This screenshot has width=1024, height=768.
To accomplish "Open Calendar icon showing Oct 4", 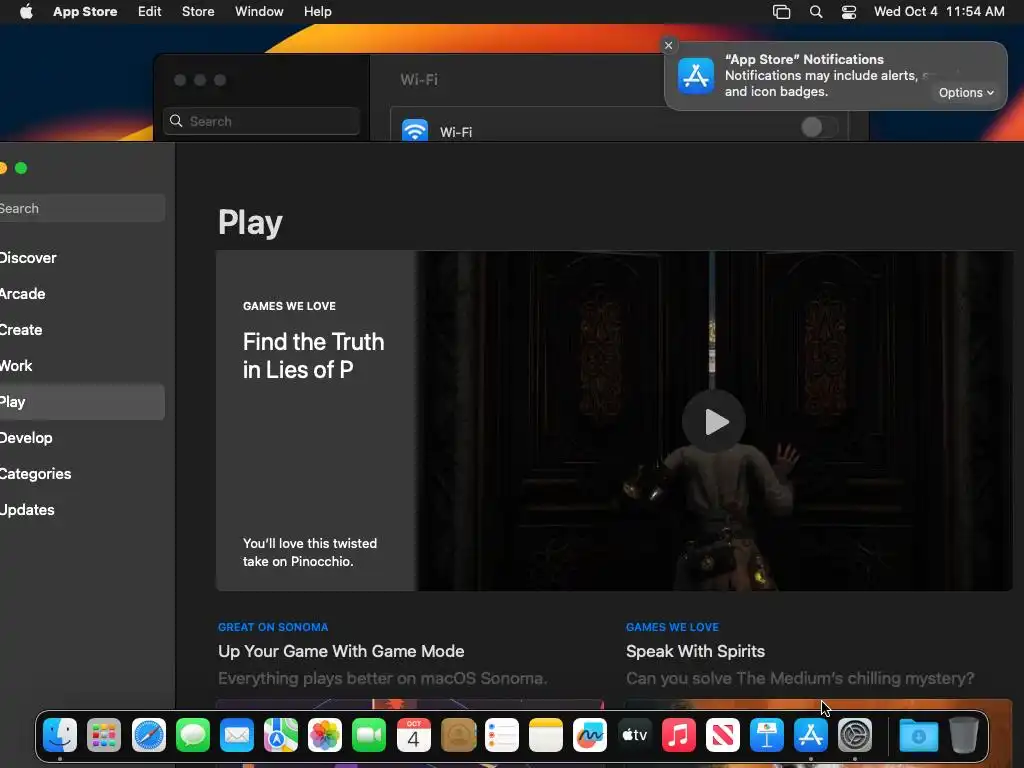I will [413, 735].
